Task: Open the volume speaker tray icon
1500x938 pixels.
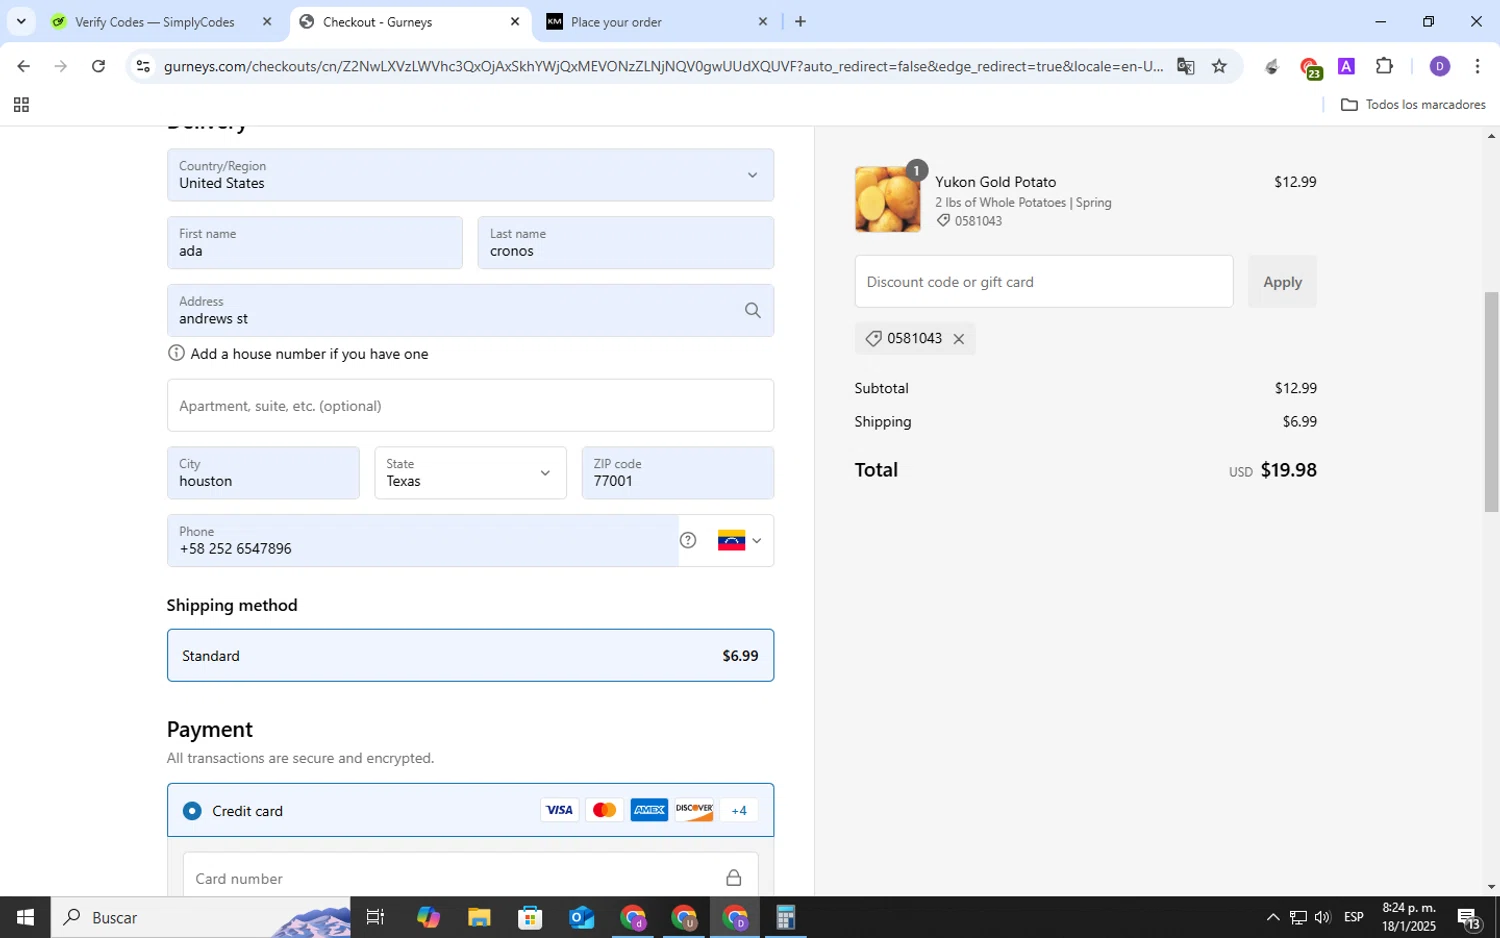Action: point(1322,917)
